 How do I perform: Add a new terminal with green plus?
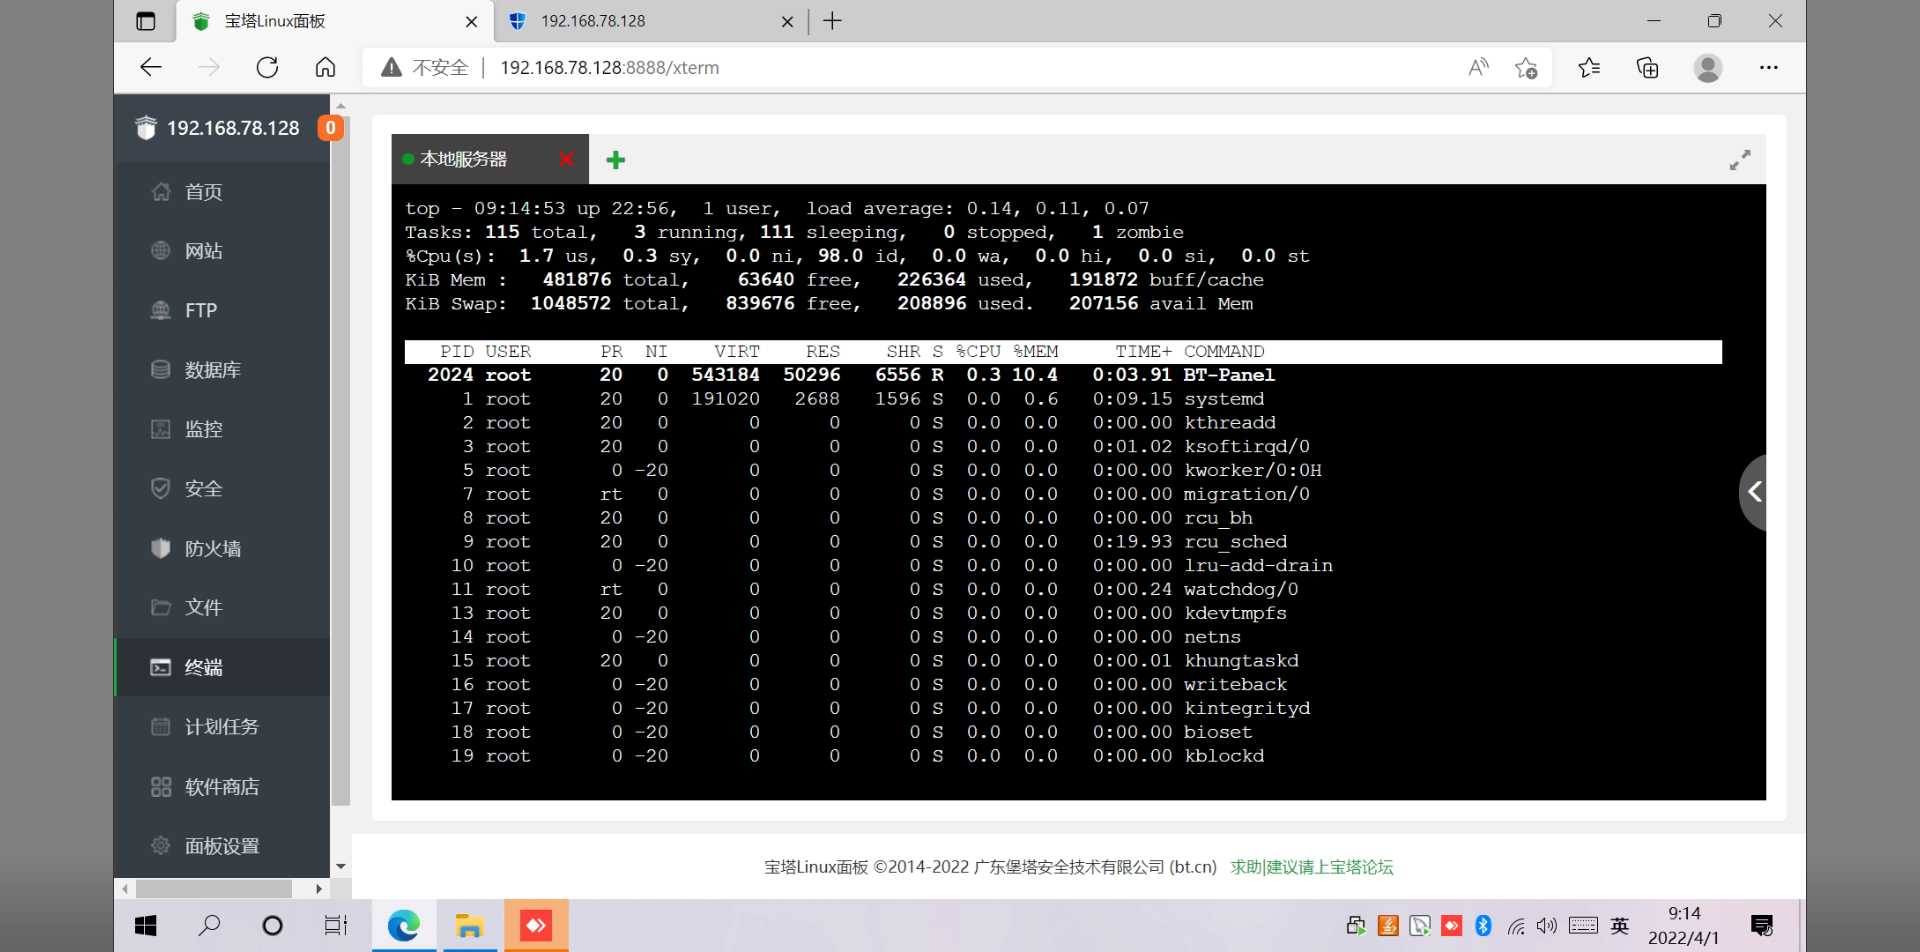point(616,160)
